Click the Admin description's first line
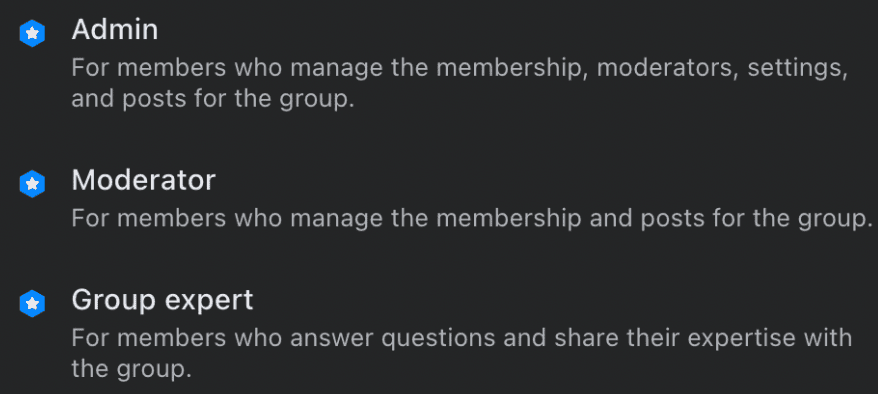Image resolution: width=878 pixels, height=394 pixels. tap(459, 68)
